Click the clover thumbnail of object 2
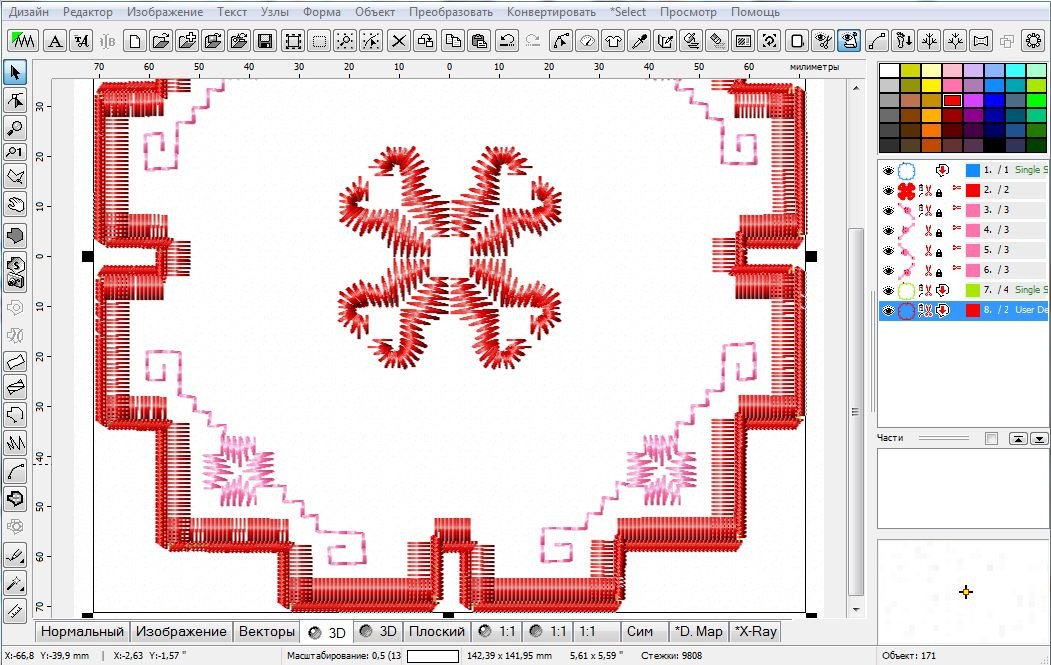The width and height of the screenshot is (1051, 665). (x=906, y=191)
